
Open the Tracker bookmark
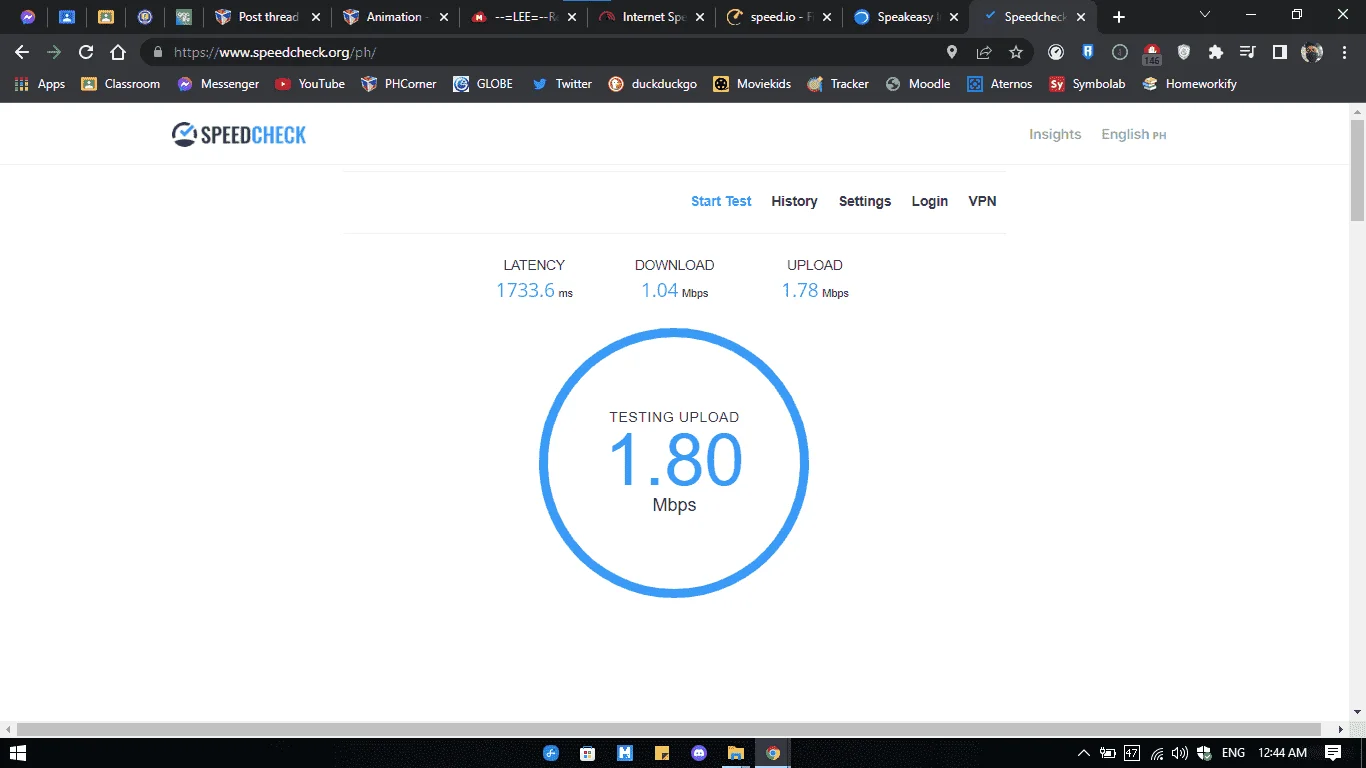[838, 84]
